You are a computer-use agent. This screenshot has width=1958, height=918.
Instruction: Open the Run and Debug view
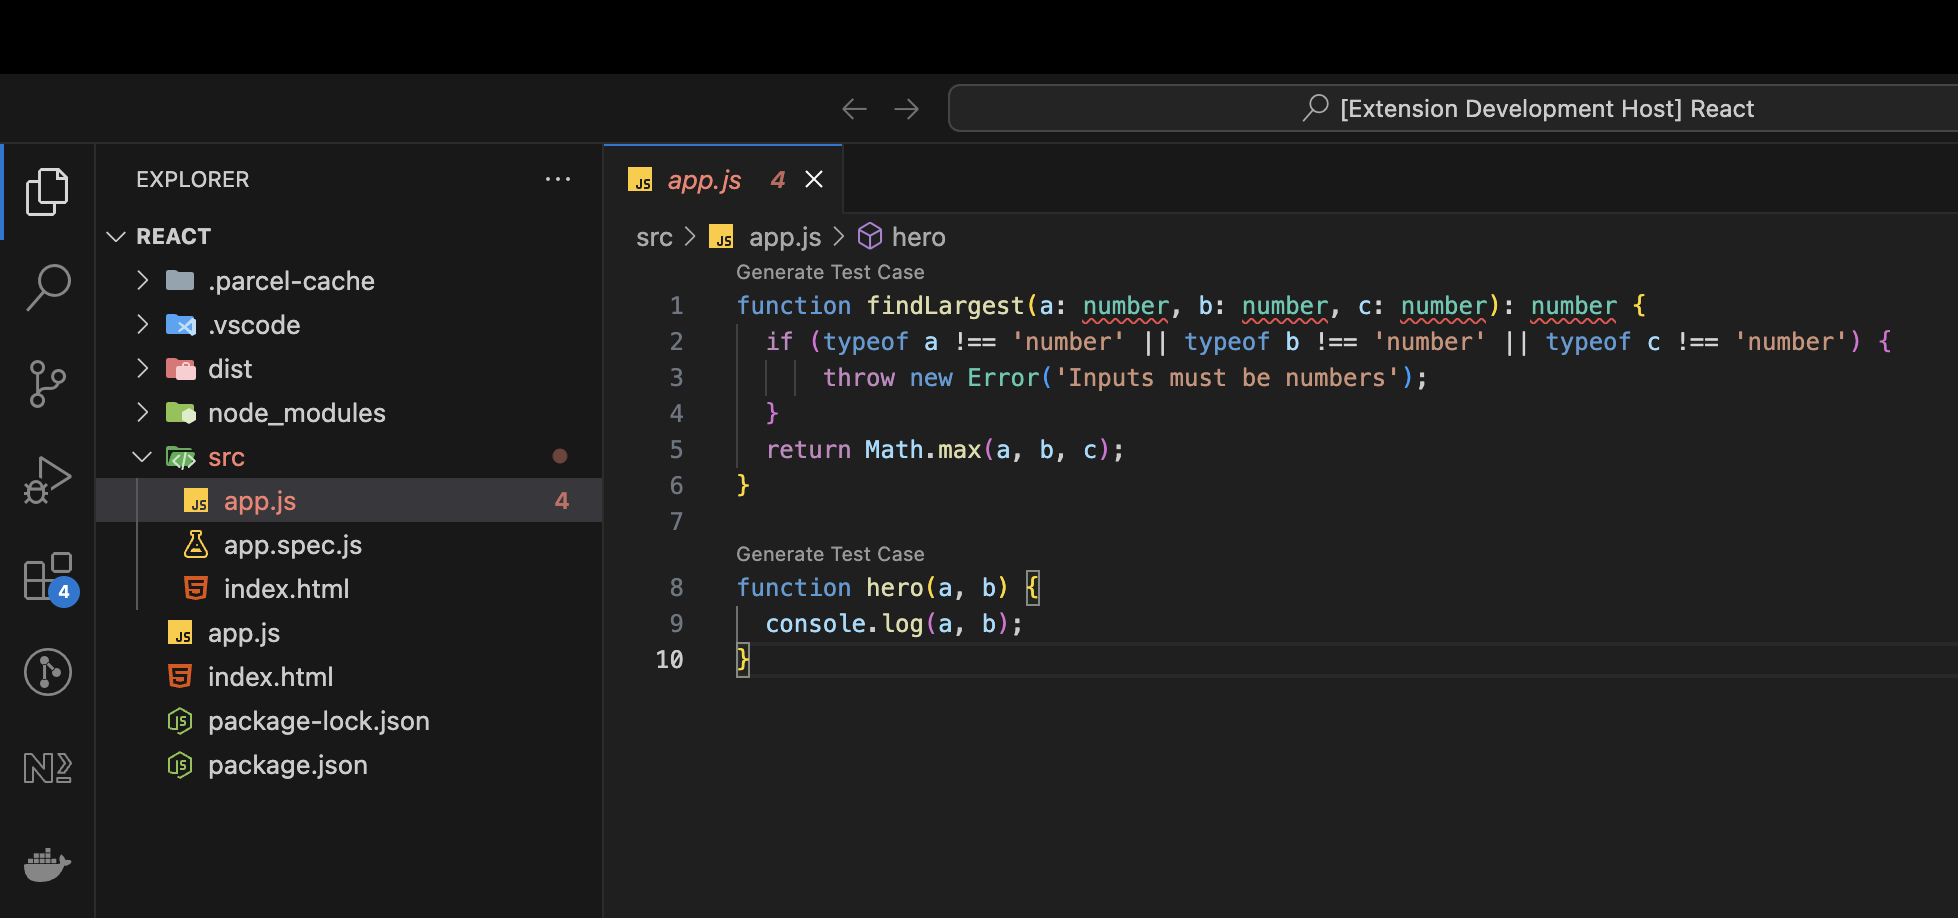pyautogui.click(x=47, y=479)
